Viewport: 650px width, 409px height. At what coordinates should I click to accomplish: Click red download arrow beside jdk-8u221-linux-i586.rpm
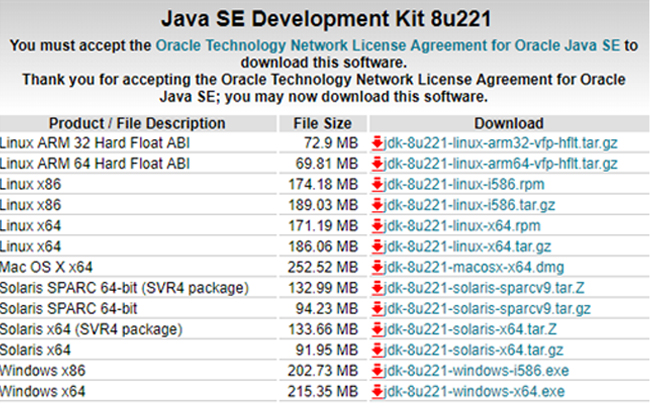[x=377, y=184]
